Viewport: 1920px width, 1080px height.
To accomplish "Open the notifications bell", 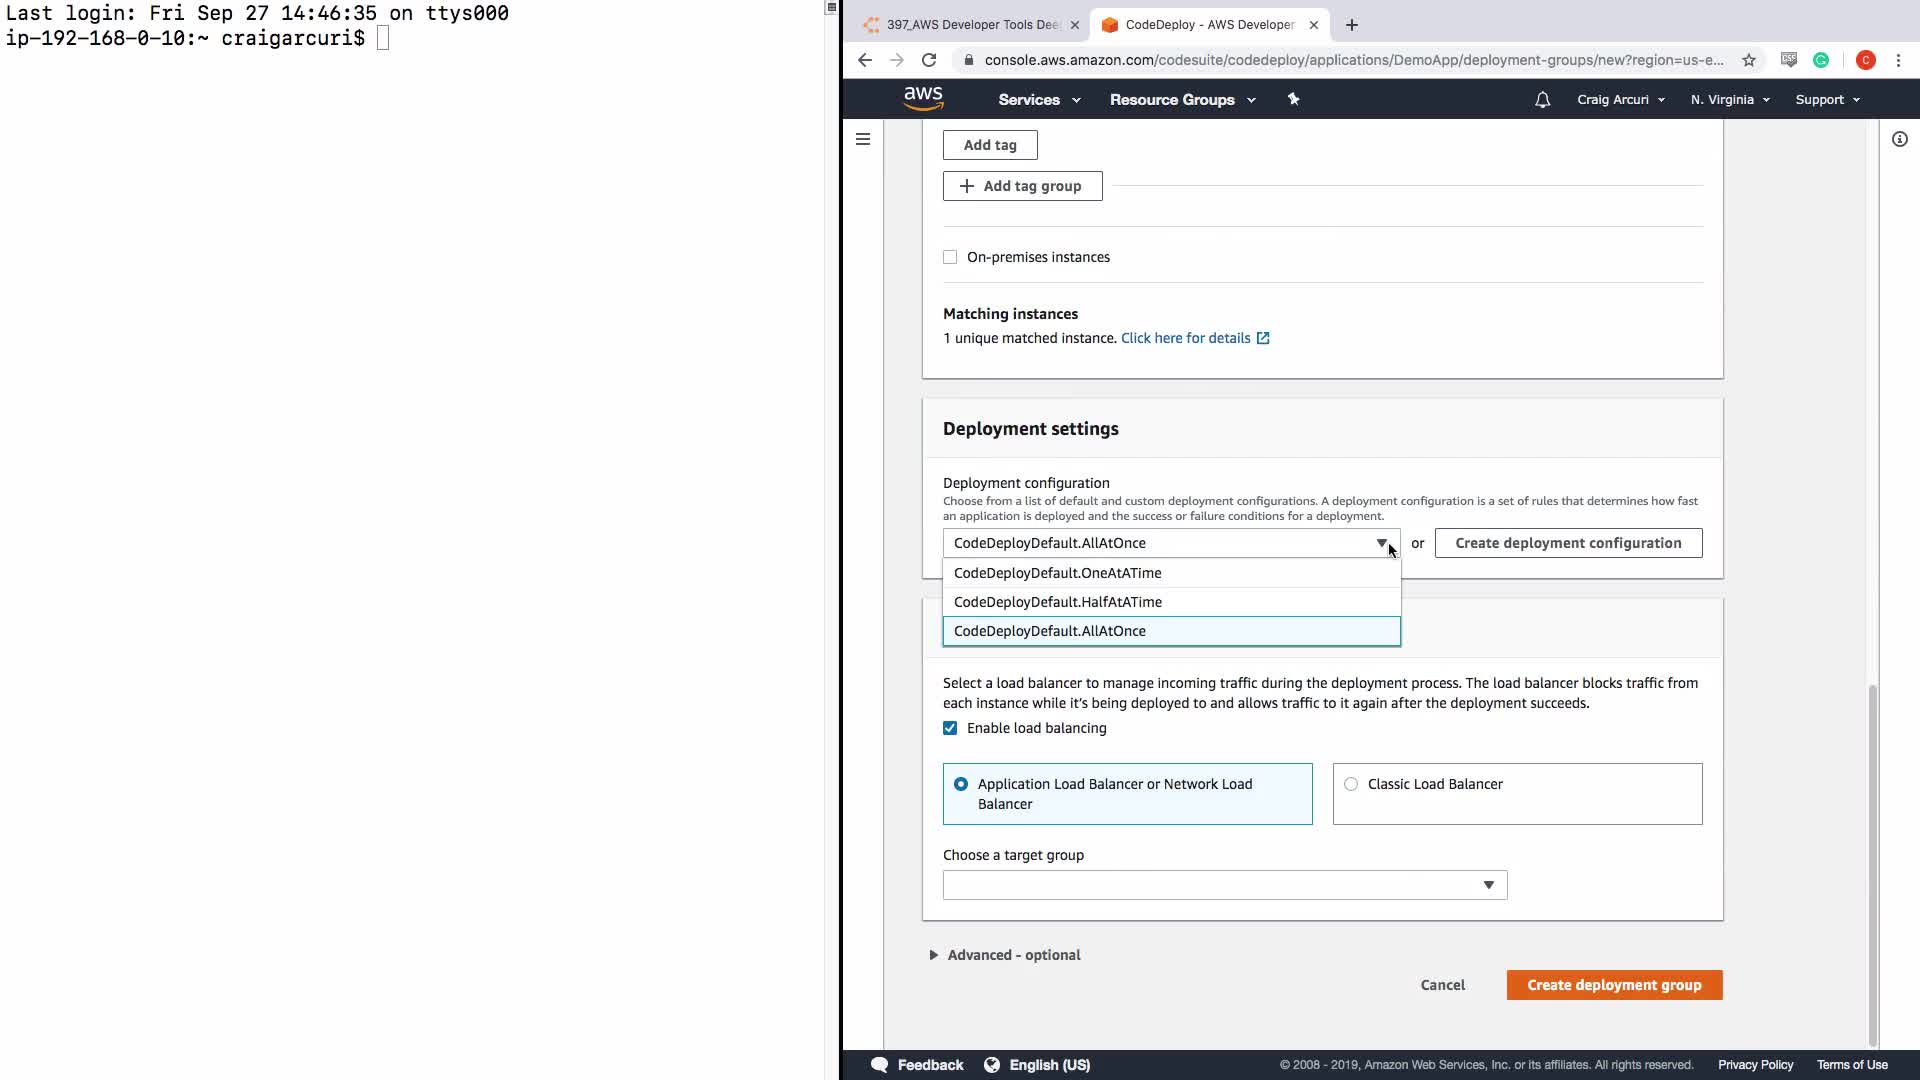I will (1542, 100).
